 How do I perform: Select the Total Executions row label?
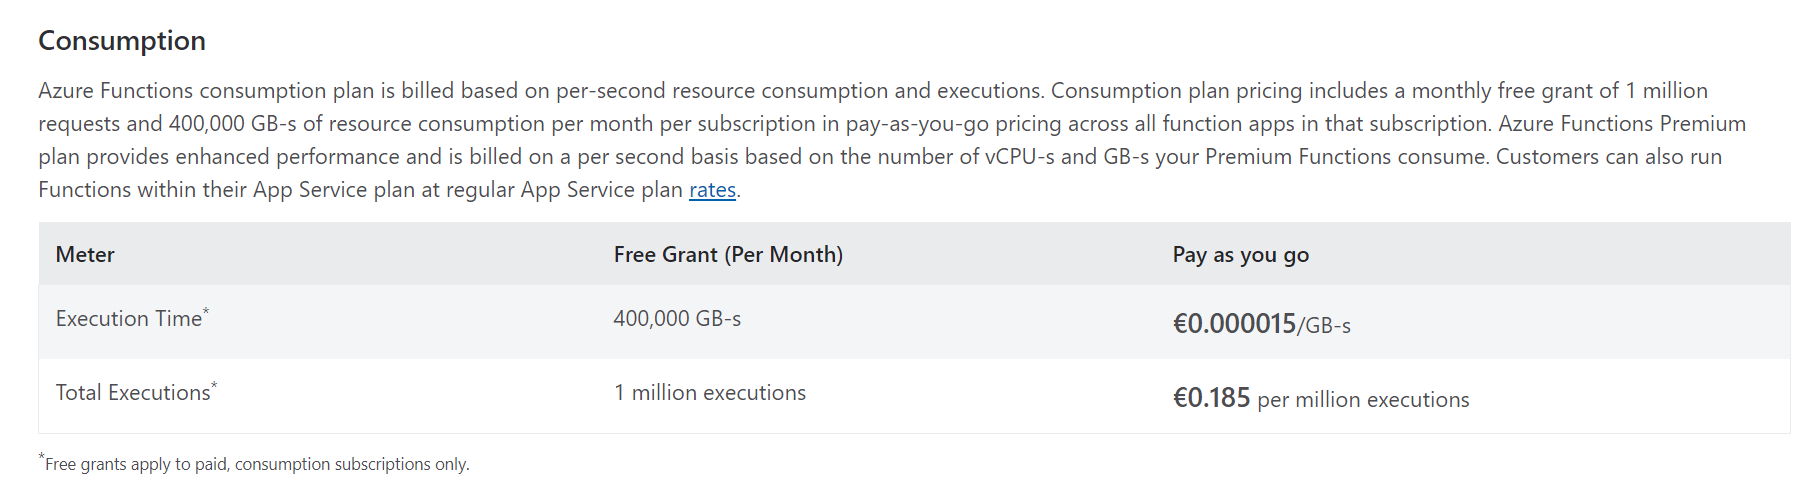(133, 393)
